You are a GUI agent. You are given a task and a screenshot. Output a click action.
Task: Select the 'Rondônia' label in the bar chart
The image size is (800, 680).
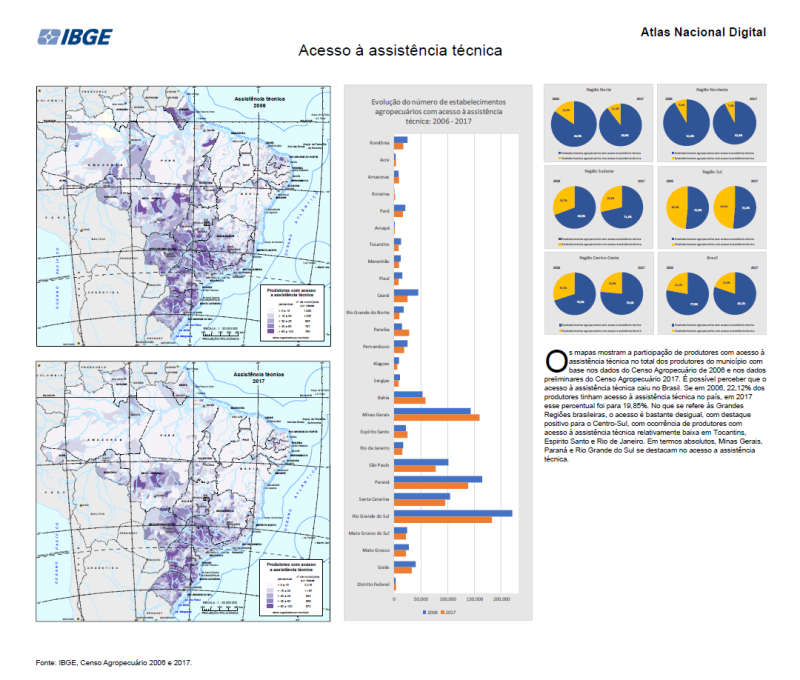(x=379, y=143)
